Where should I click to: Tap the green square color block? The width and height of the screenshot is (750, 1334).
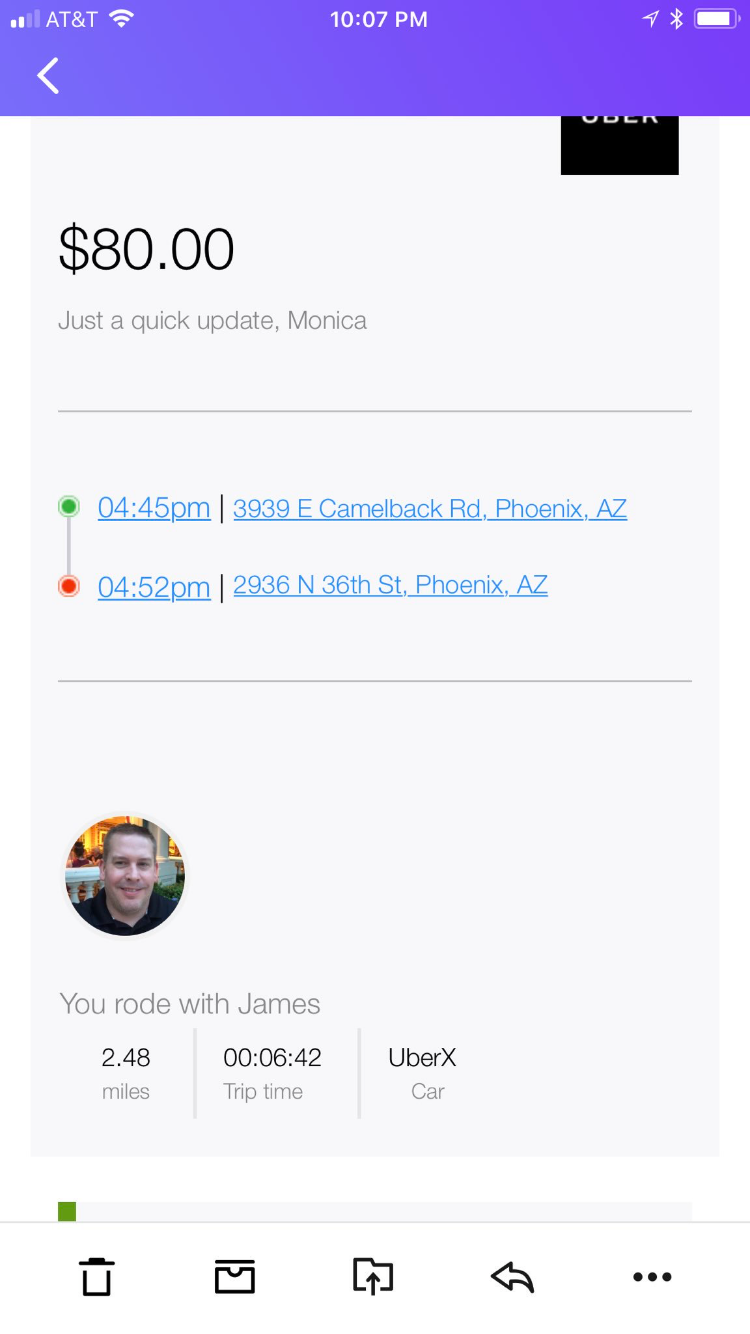(67, 1211)
